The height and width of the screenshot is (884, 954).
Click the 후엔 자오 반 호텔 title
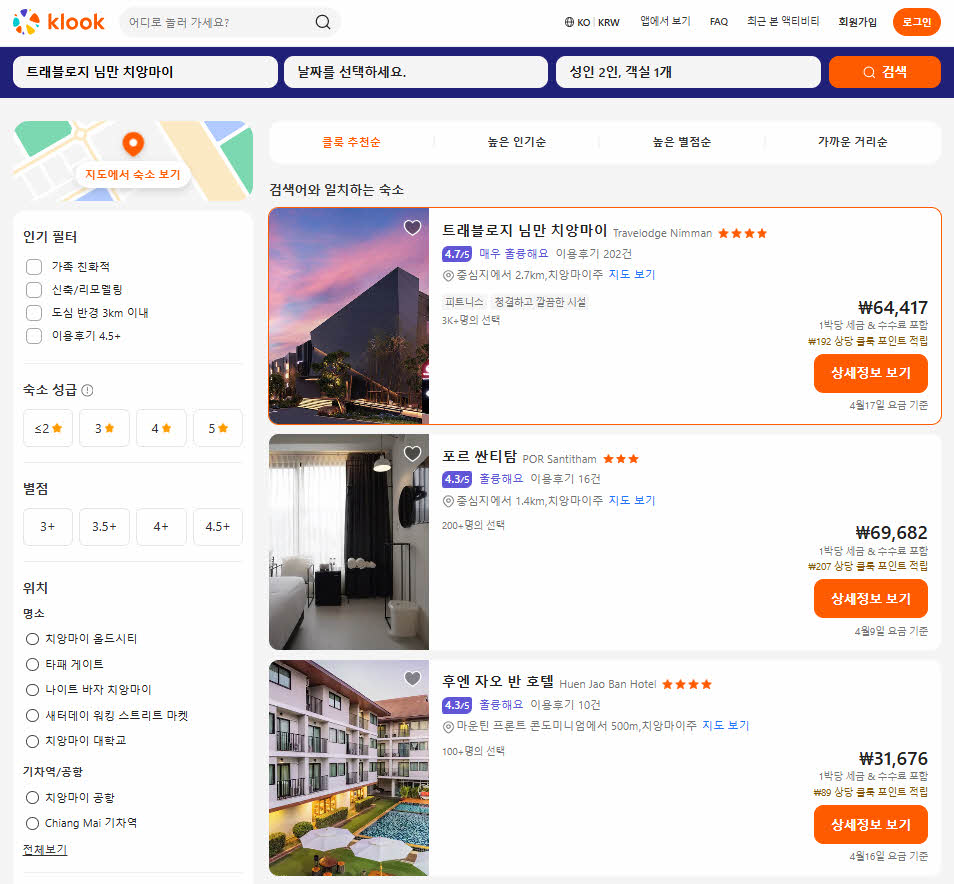tap(498, 681)
